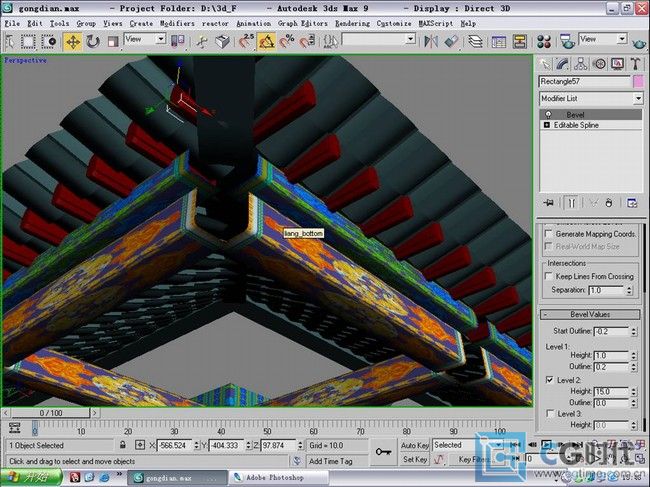Toggle the Bevel modifier lightbulb
650x487 pixels.
click(548, 114)
